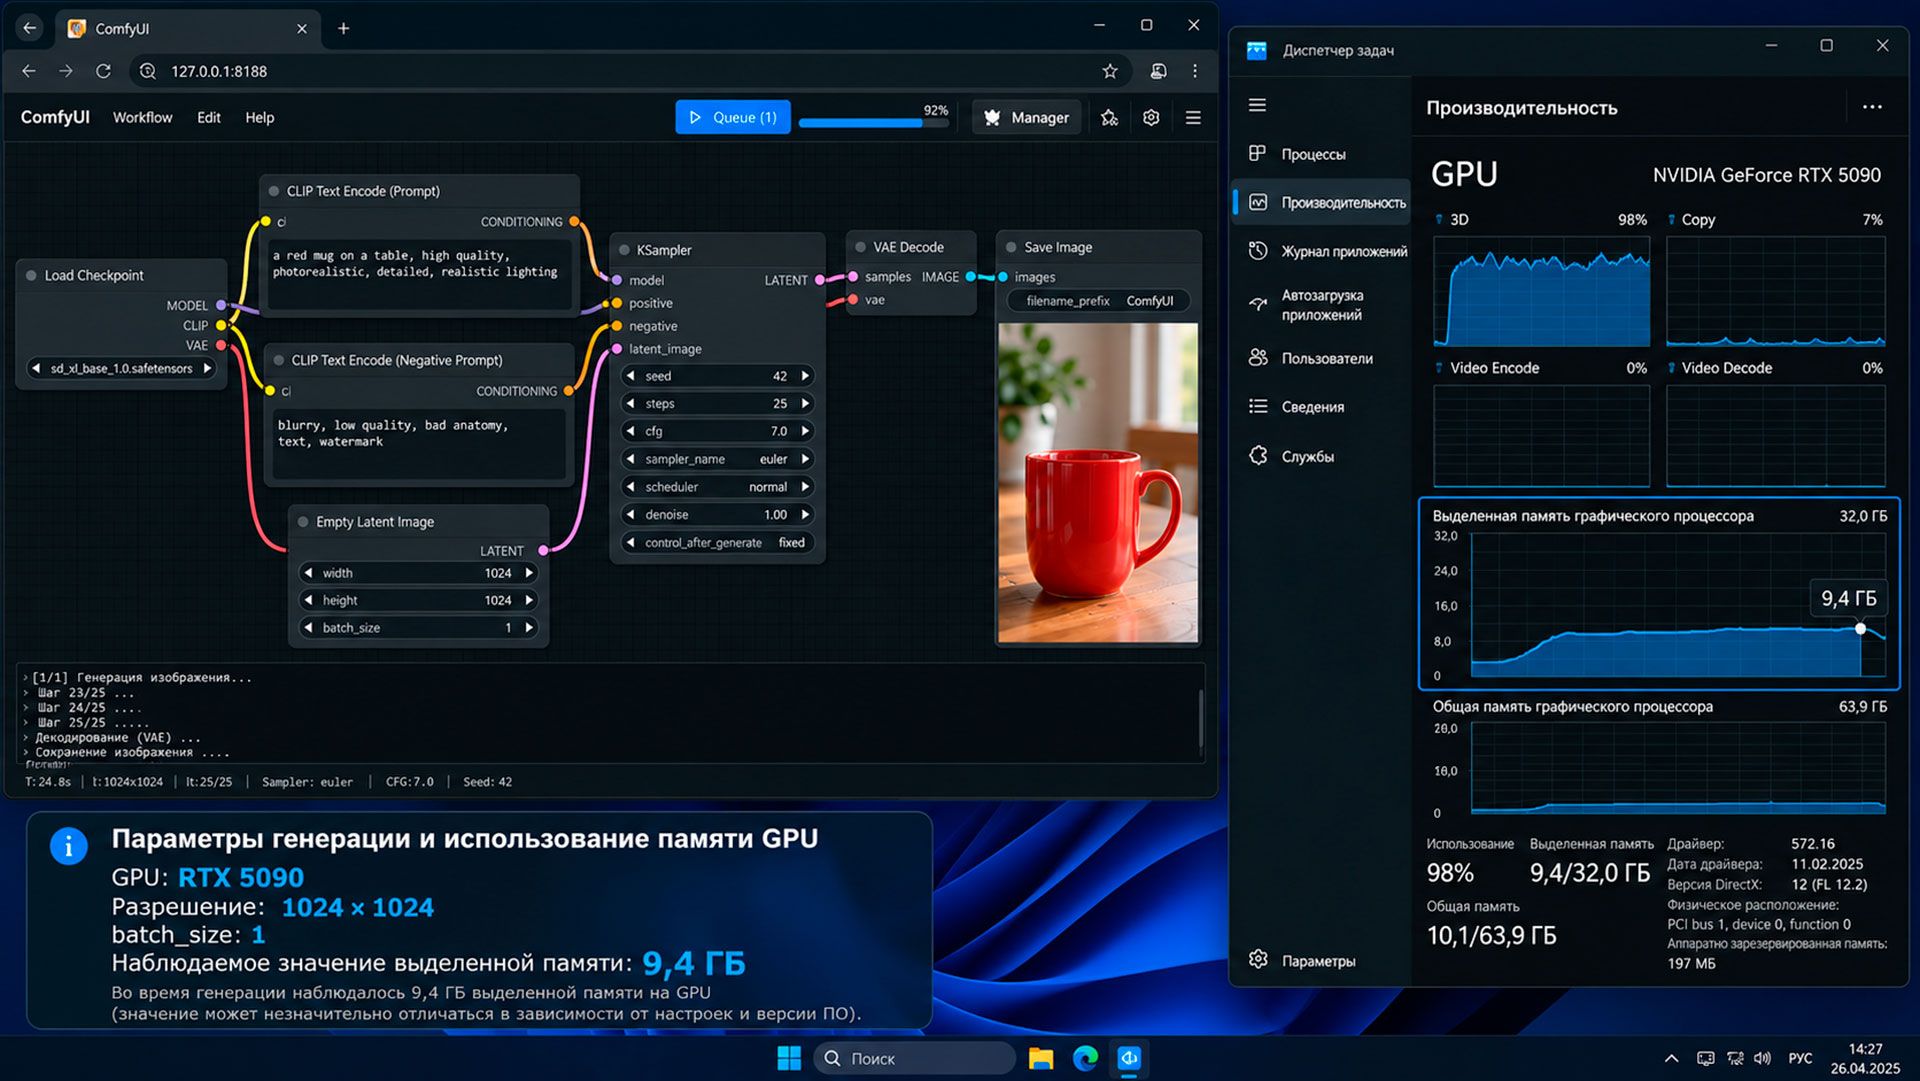Click right arrow of sampler_name euler field

(805, 459)
